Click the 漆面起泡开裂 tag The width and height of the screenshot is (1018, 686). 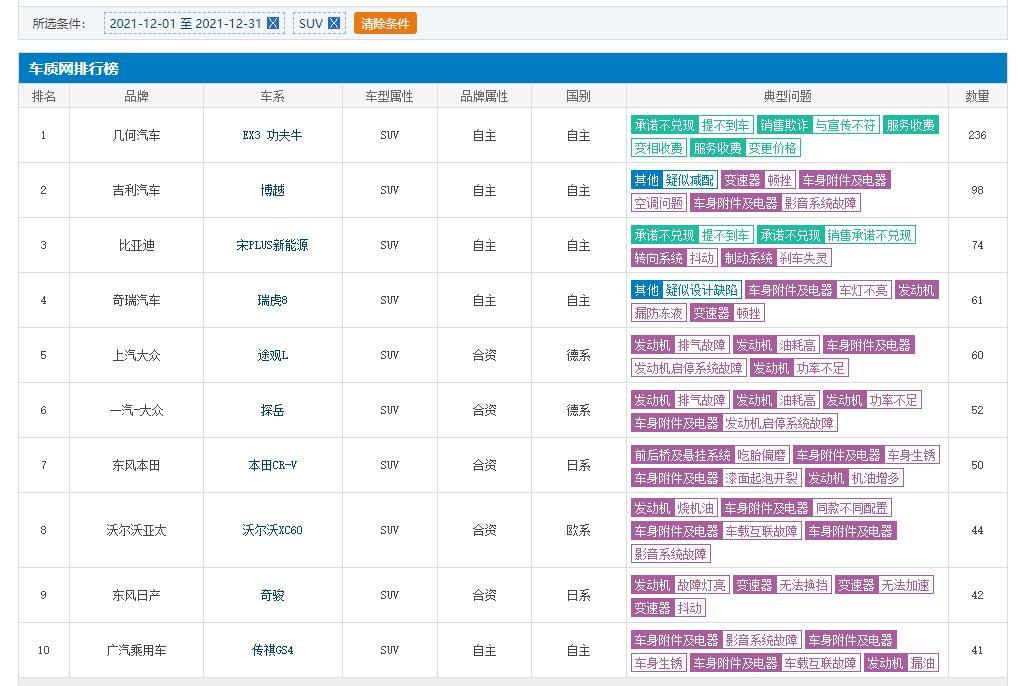point(762,478)
